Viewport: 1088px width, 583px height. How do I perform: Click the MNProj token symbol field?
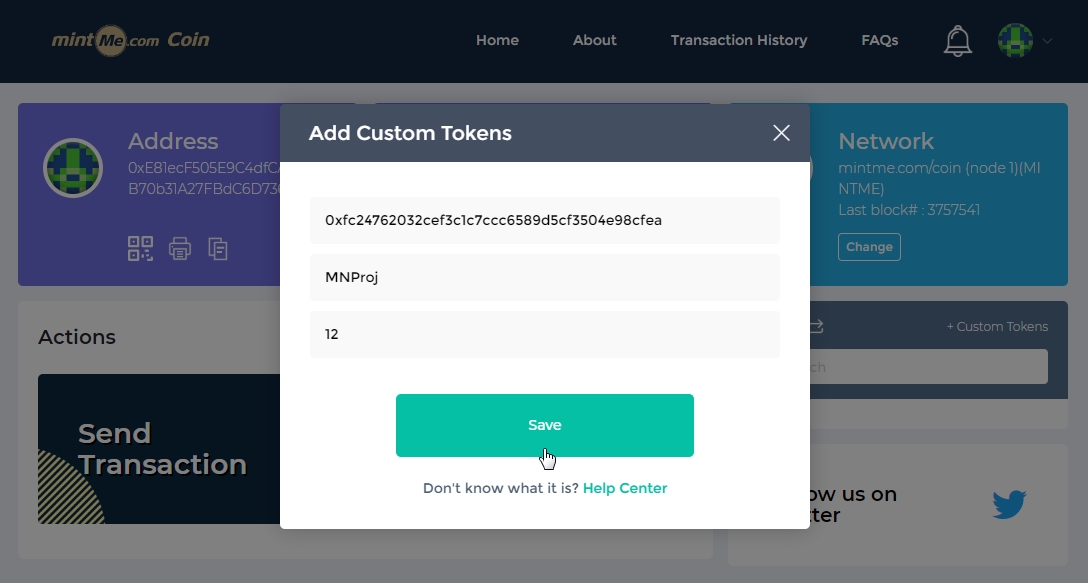(544, 277)
